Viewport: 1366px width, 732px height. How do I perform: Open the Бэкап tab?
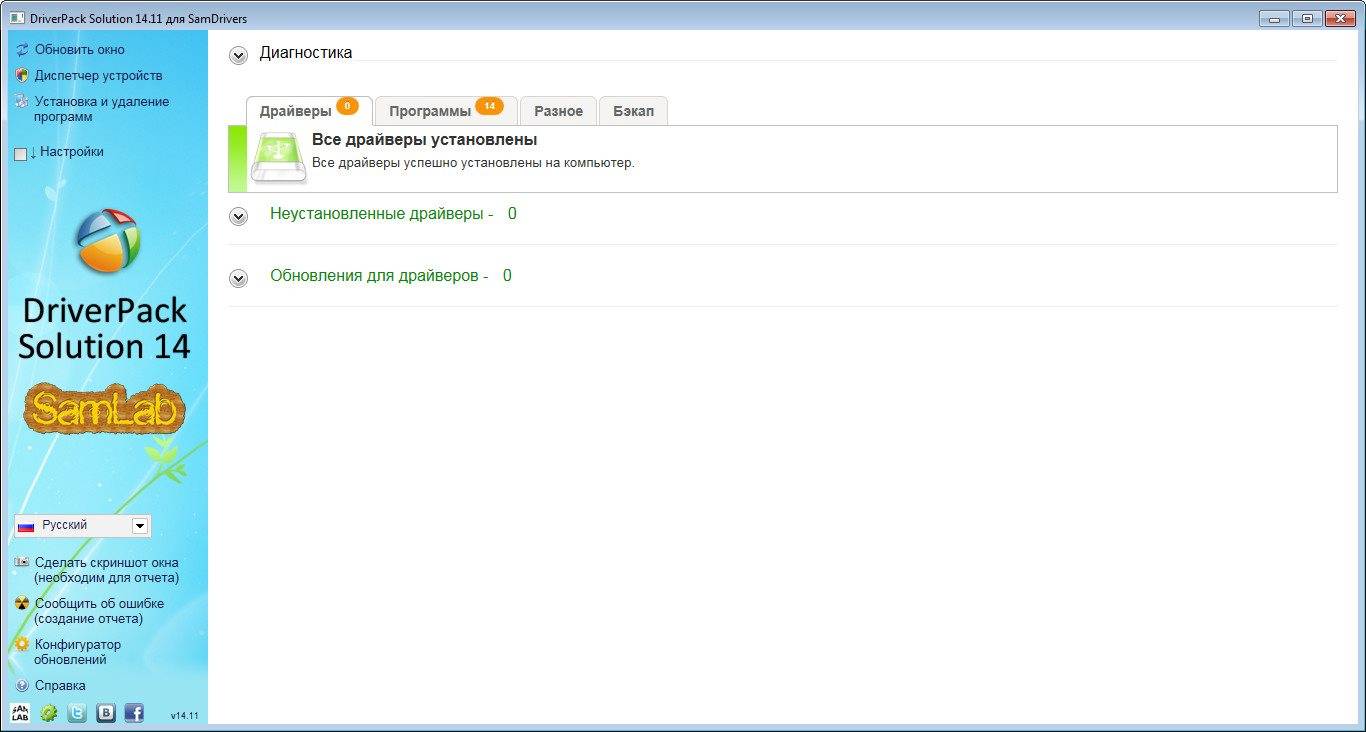(633, 110)
